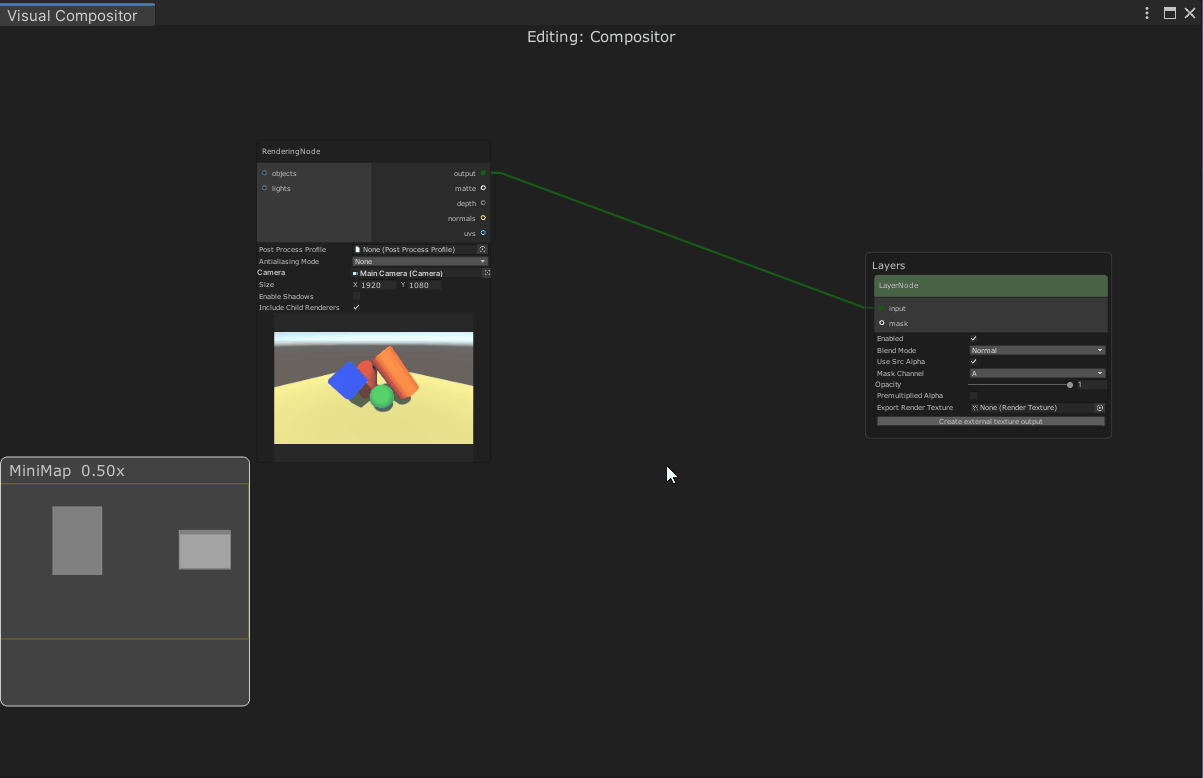
Task: Uncheck Include Child Renderers
Action: pyautogui.click(x=356, y=307)
